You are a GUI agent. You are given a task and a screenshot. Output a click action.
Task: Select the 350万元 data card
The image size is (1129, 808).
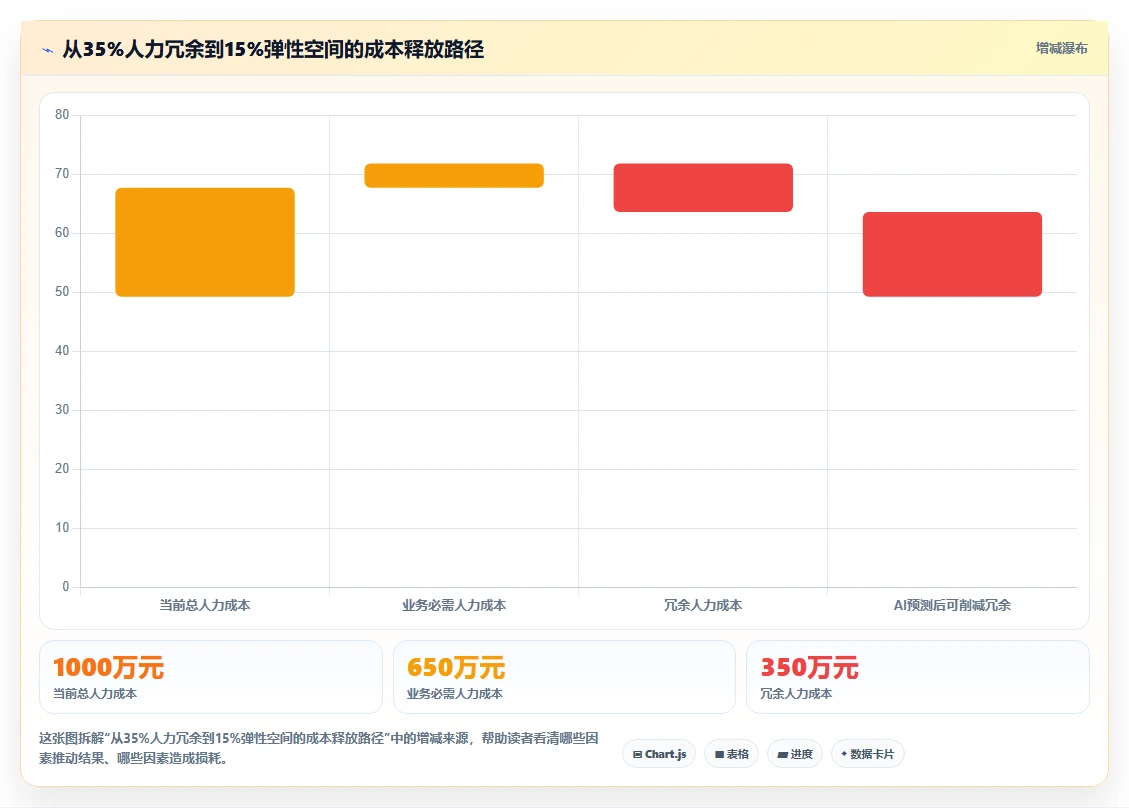pyautogui.click(x=918, y=677)
